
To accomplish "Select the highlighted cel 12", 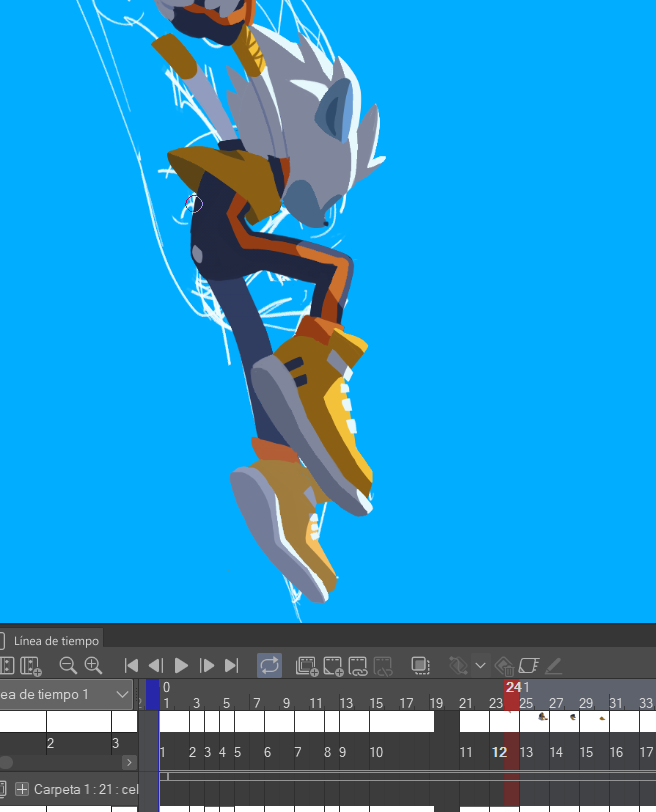I will (499, 752).
